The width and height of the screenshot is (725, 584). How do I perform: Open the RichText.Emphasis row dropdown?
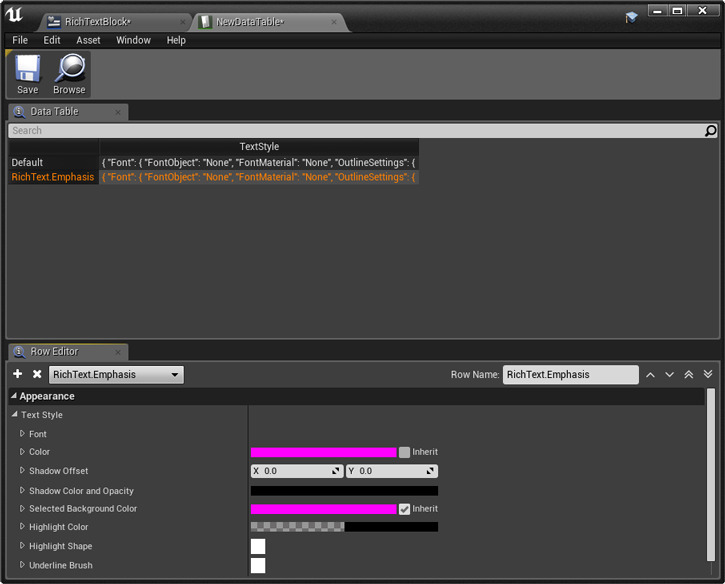pos(116,375)
